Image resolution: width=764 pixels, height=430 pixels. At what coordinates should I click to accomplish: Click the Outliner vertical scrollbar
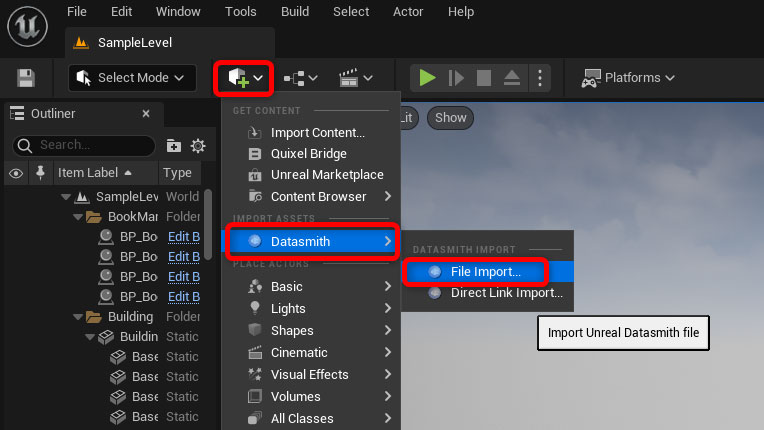pyautogui.click(x=208, y=225)
